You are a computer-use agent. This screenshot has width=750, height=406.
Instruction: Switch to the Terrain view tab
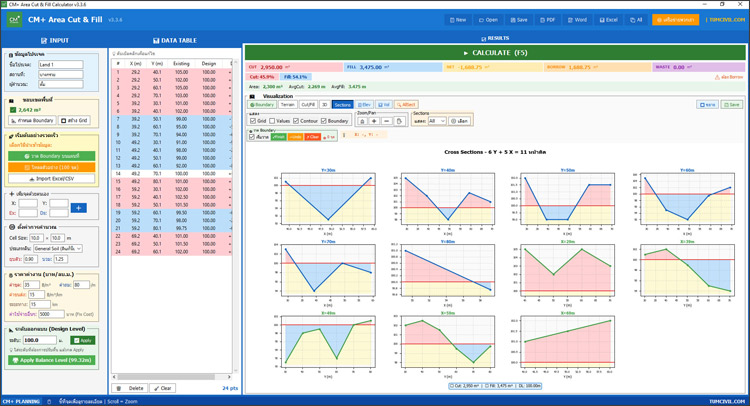pos(288,104)
